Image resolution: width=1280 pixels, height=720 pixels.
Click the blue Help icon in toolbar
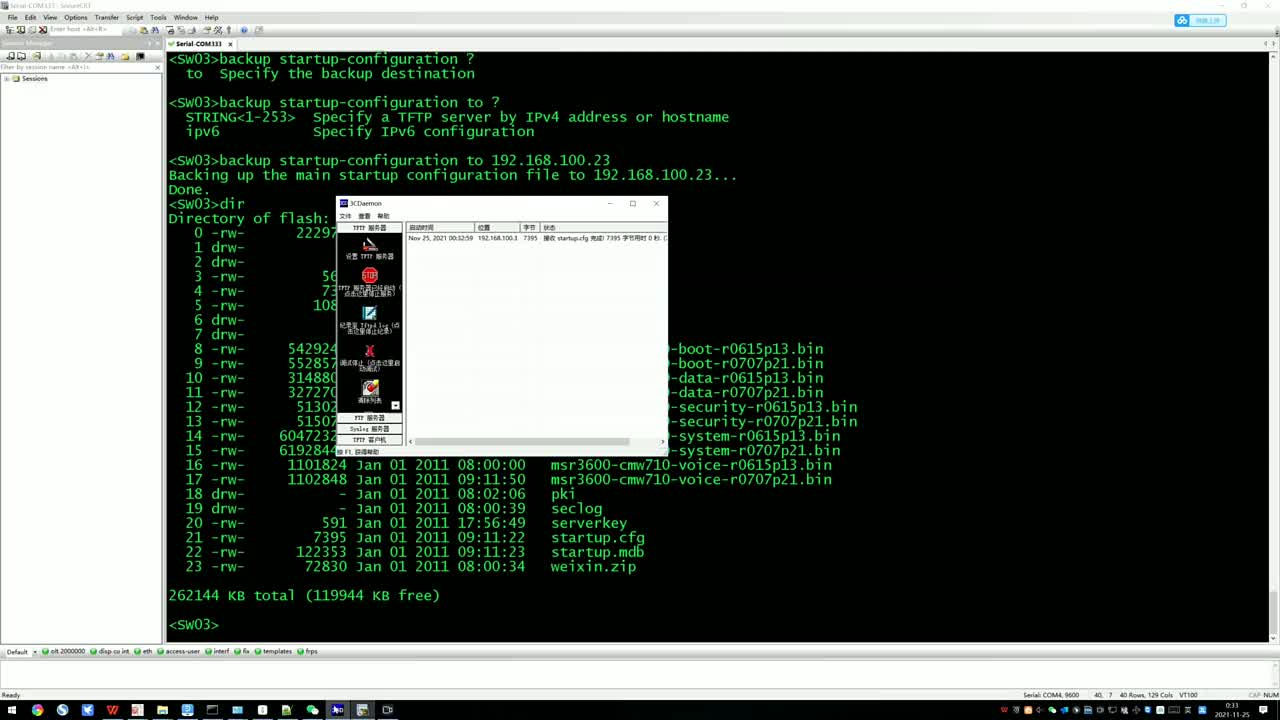point(244,30)
